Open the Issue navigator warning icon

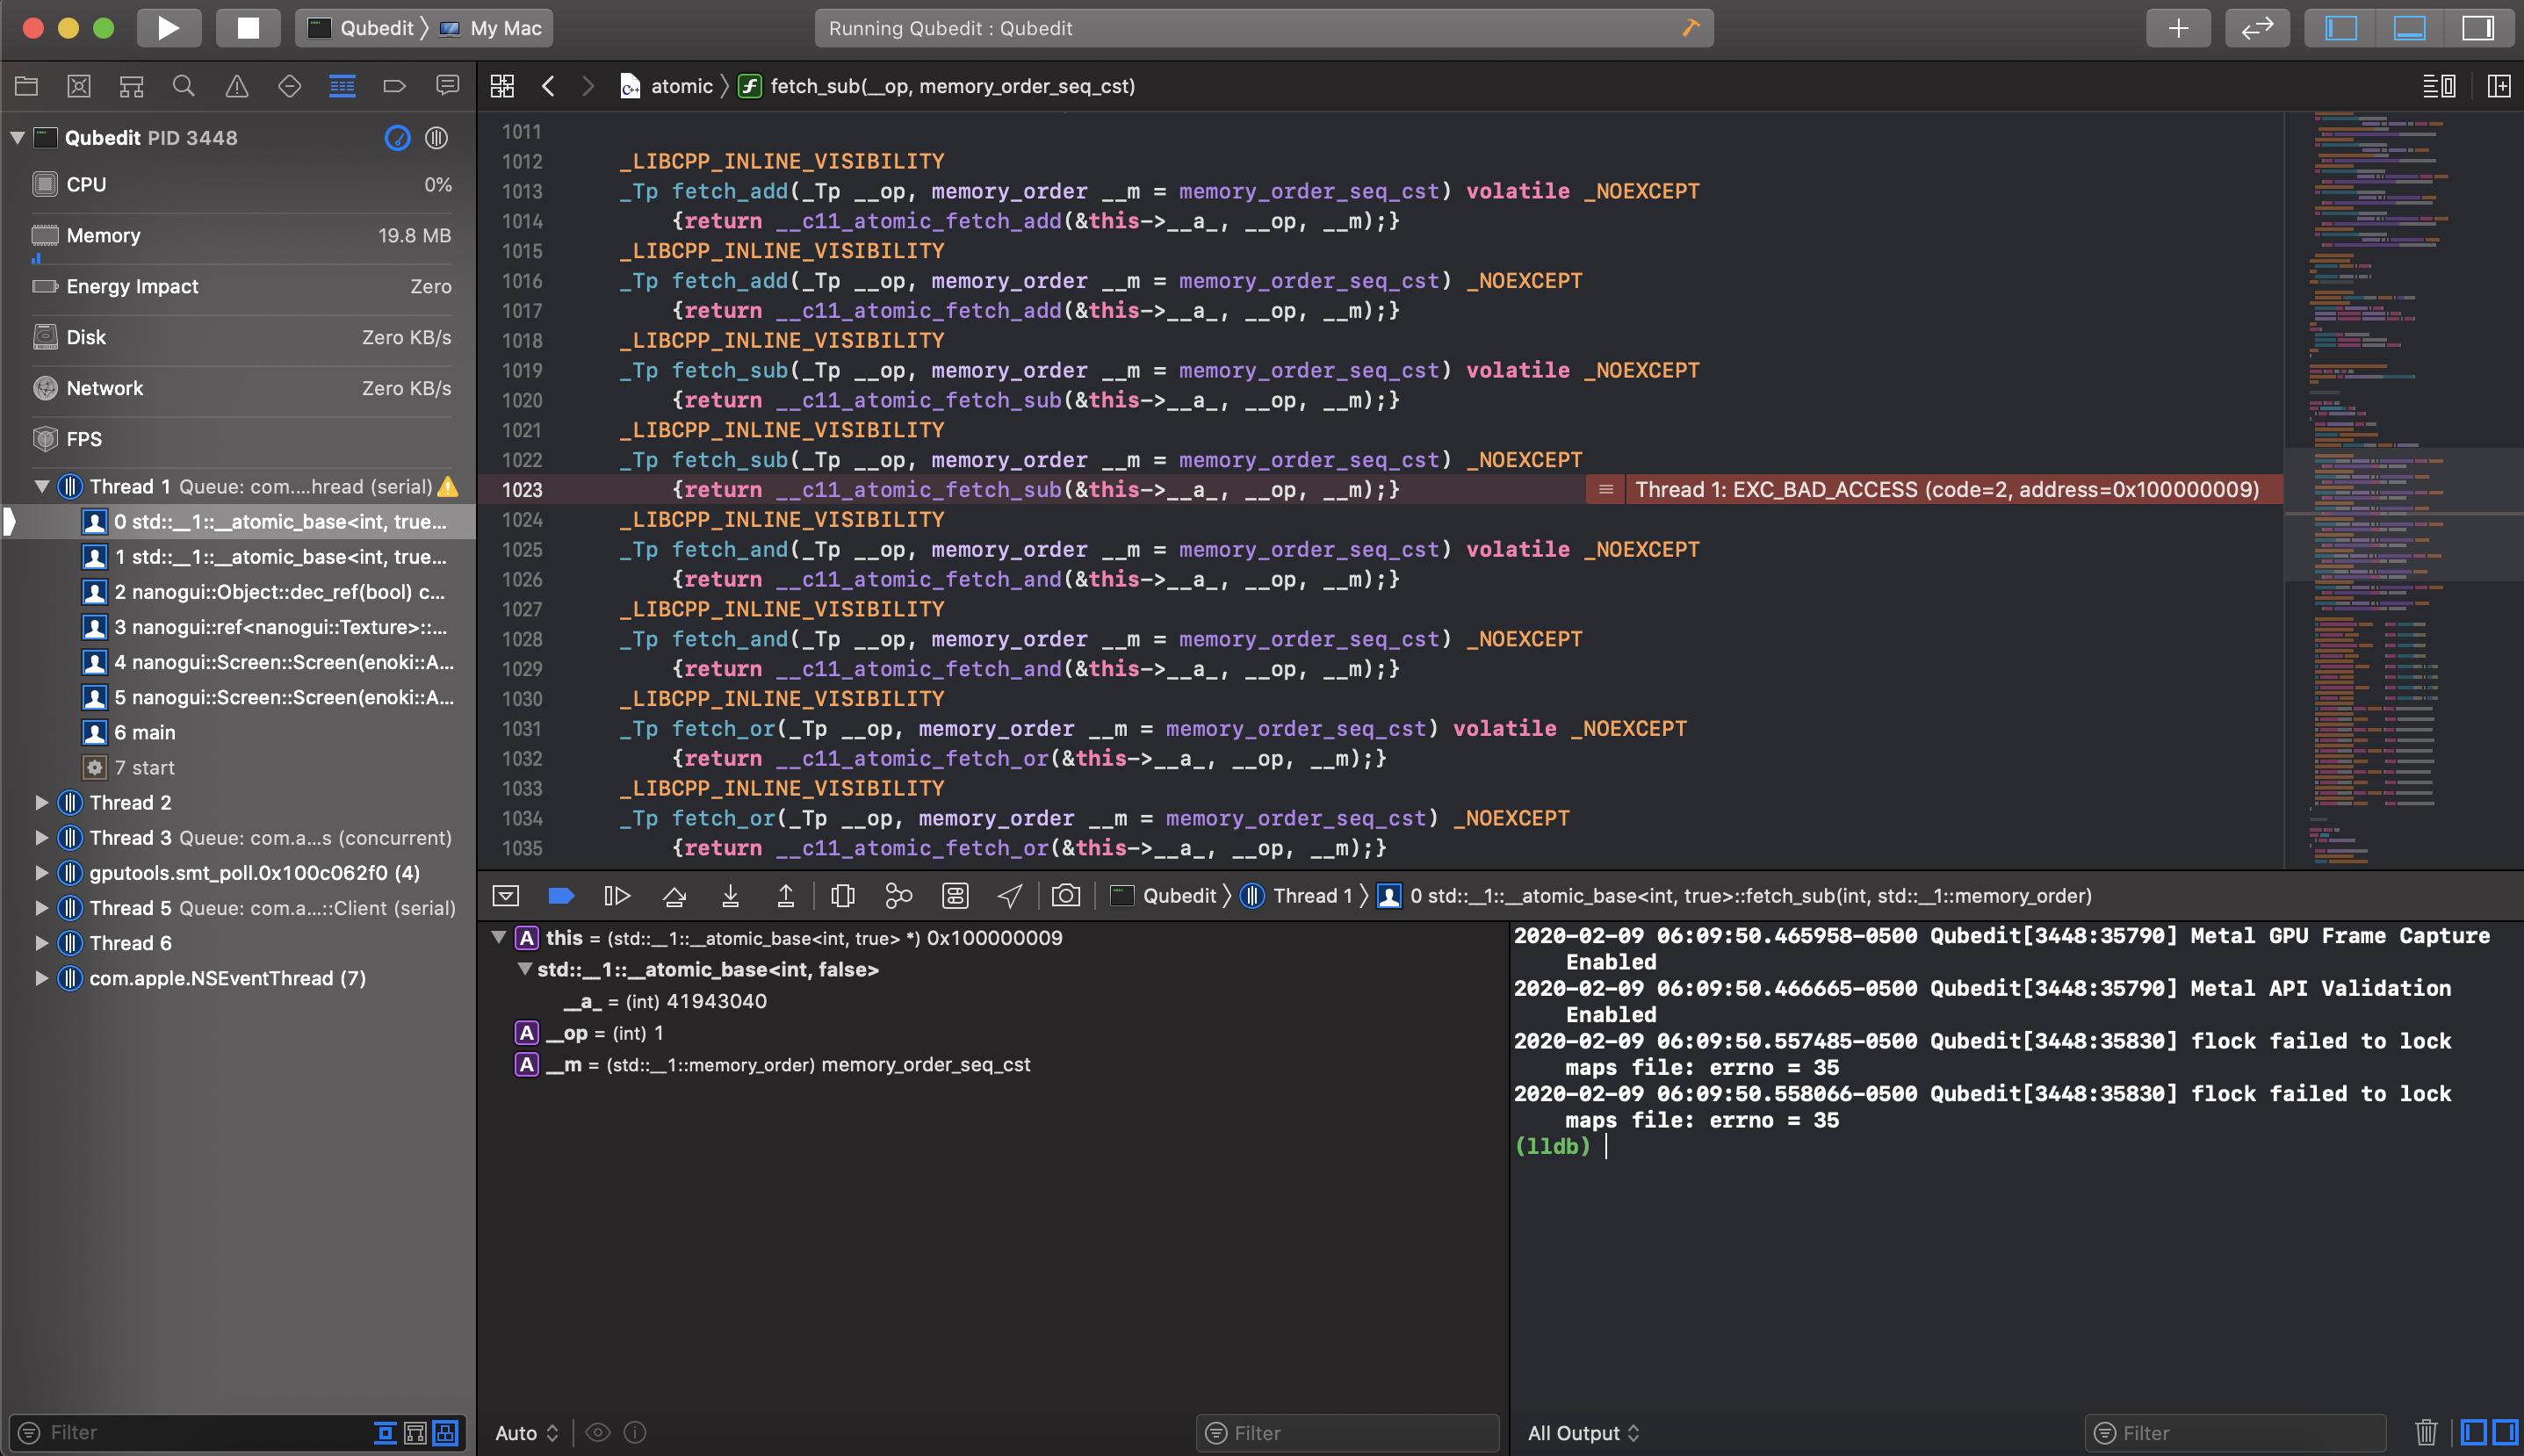pos(236,86)
